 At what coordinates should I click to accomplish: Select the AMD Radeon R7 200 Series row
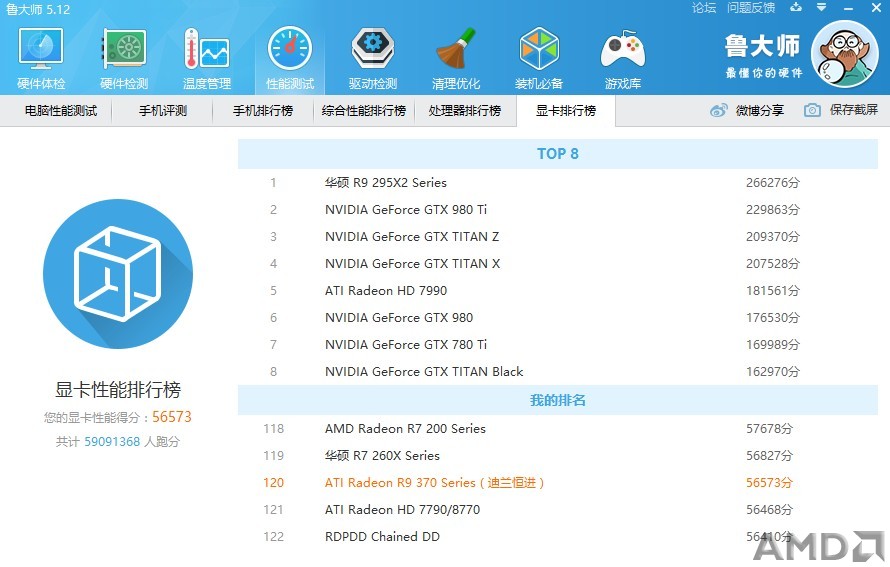tap(558, 429)
